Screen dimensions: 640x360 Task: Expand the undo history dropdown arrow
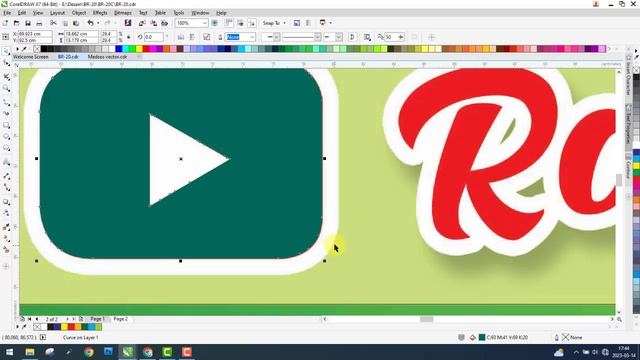pyautogui.click(x=98, y=23)
